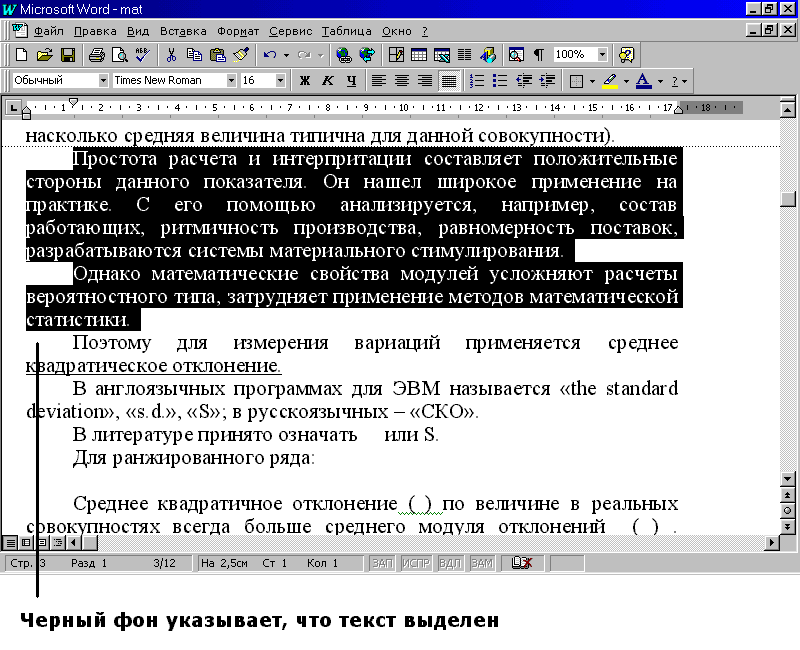This screenshot has width=800, height=650.
Task: Open the Сервис menu
Action: (x=290, y=31)
